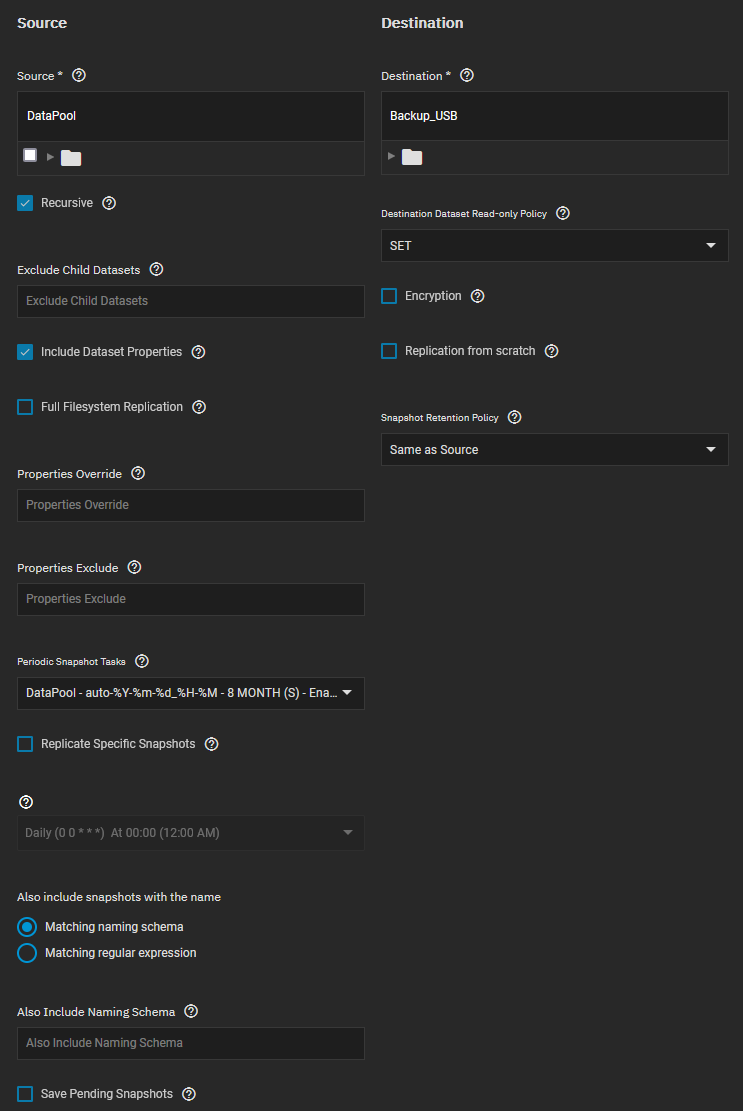Show help tooltip for Snapshot Retention Policy
743x1111 pixels.
(x=515, y=417)
